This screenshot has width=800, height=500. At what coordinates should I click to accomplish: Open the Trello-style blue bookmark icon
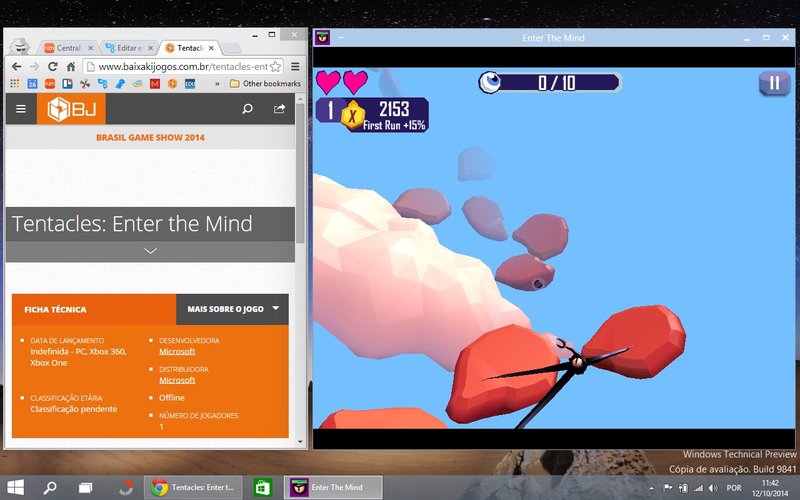click(x=67, y=84)
